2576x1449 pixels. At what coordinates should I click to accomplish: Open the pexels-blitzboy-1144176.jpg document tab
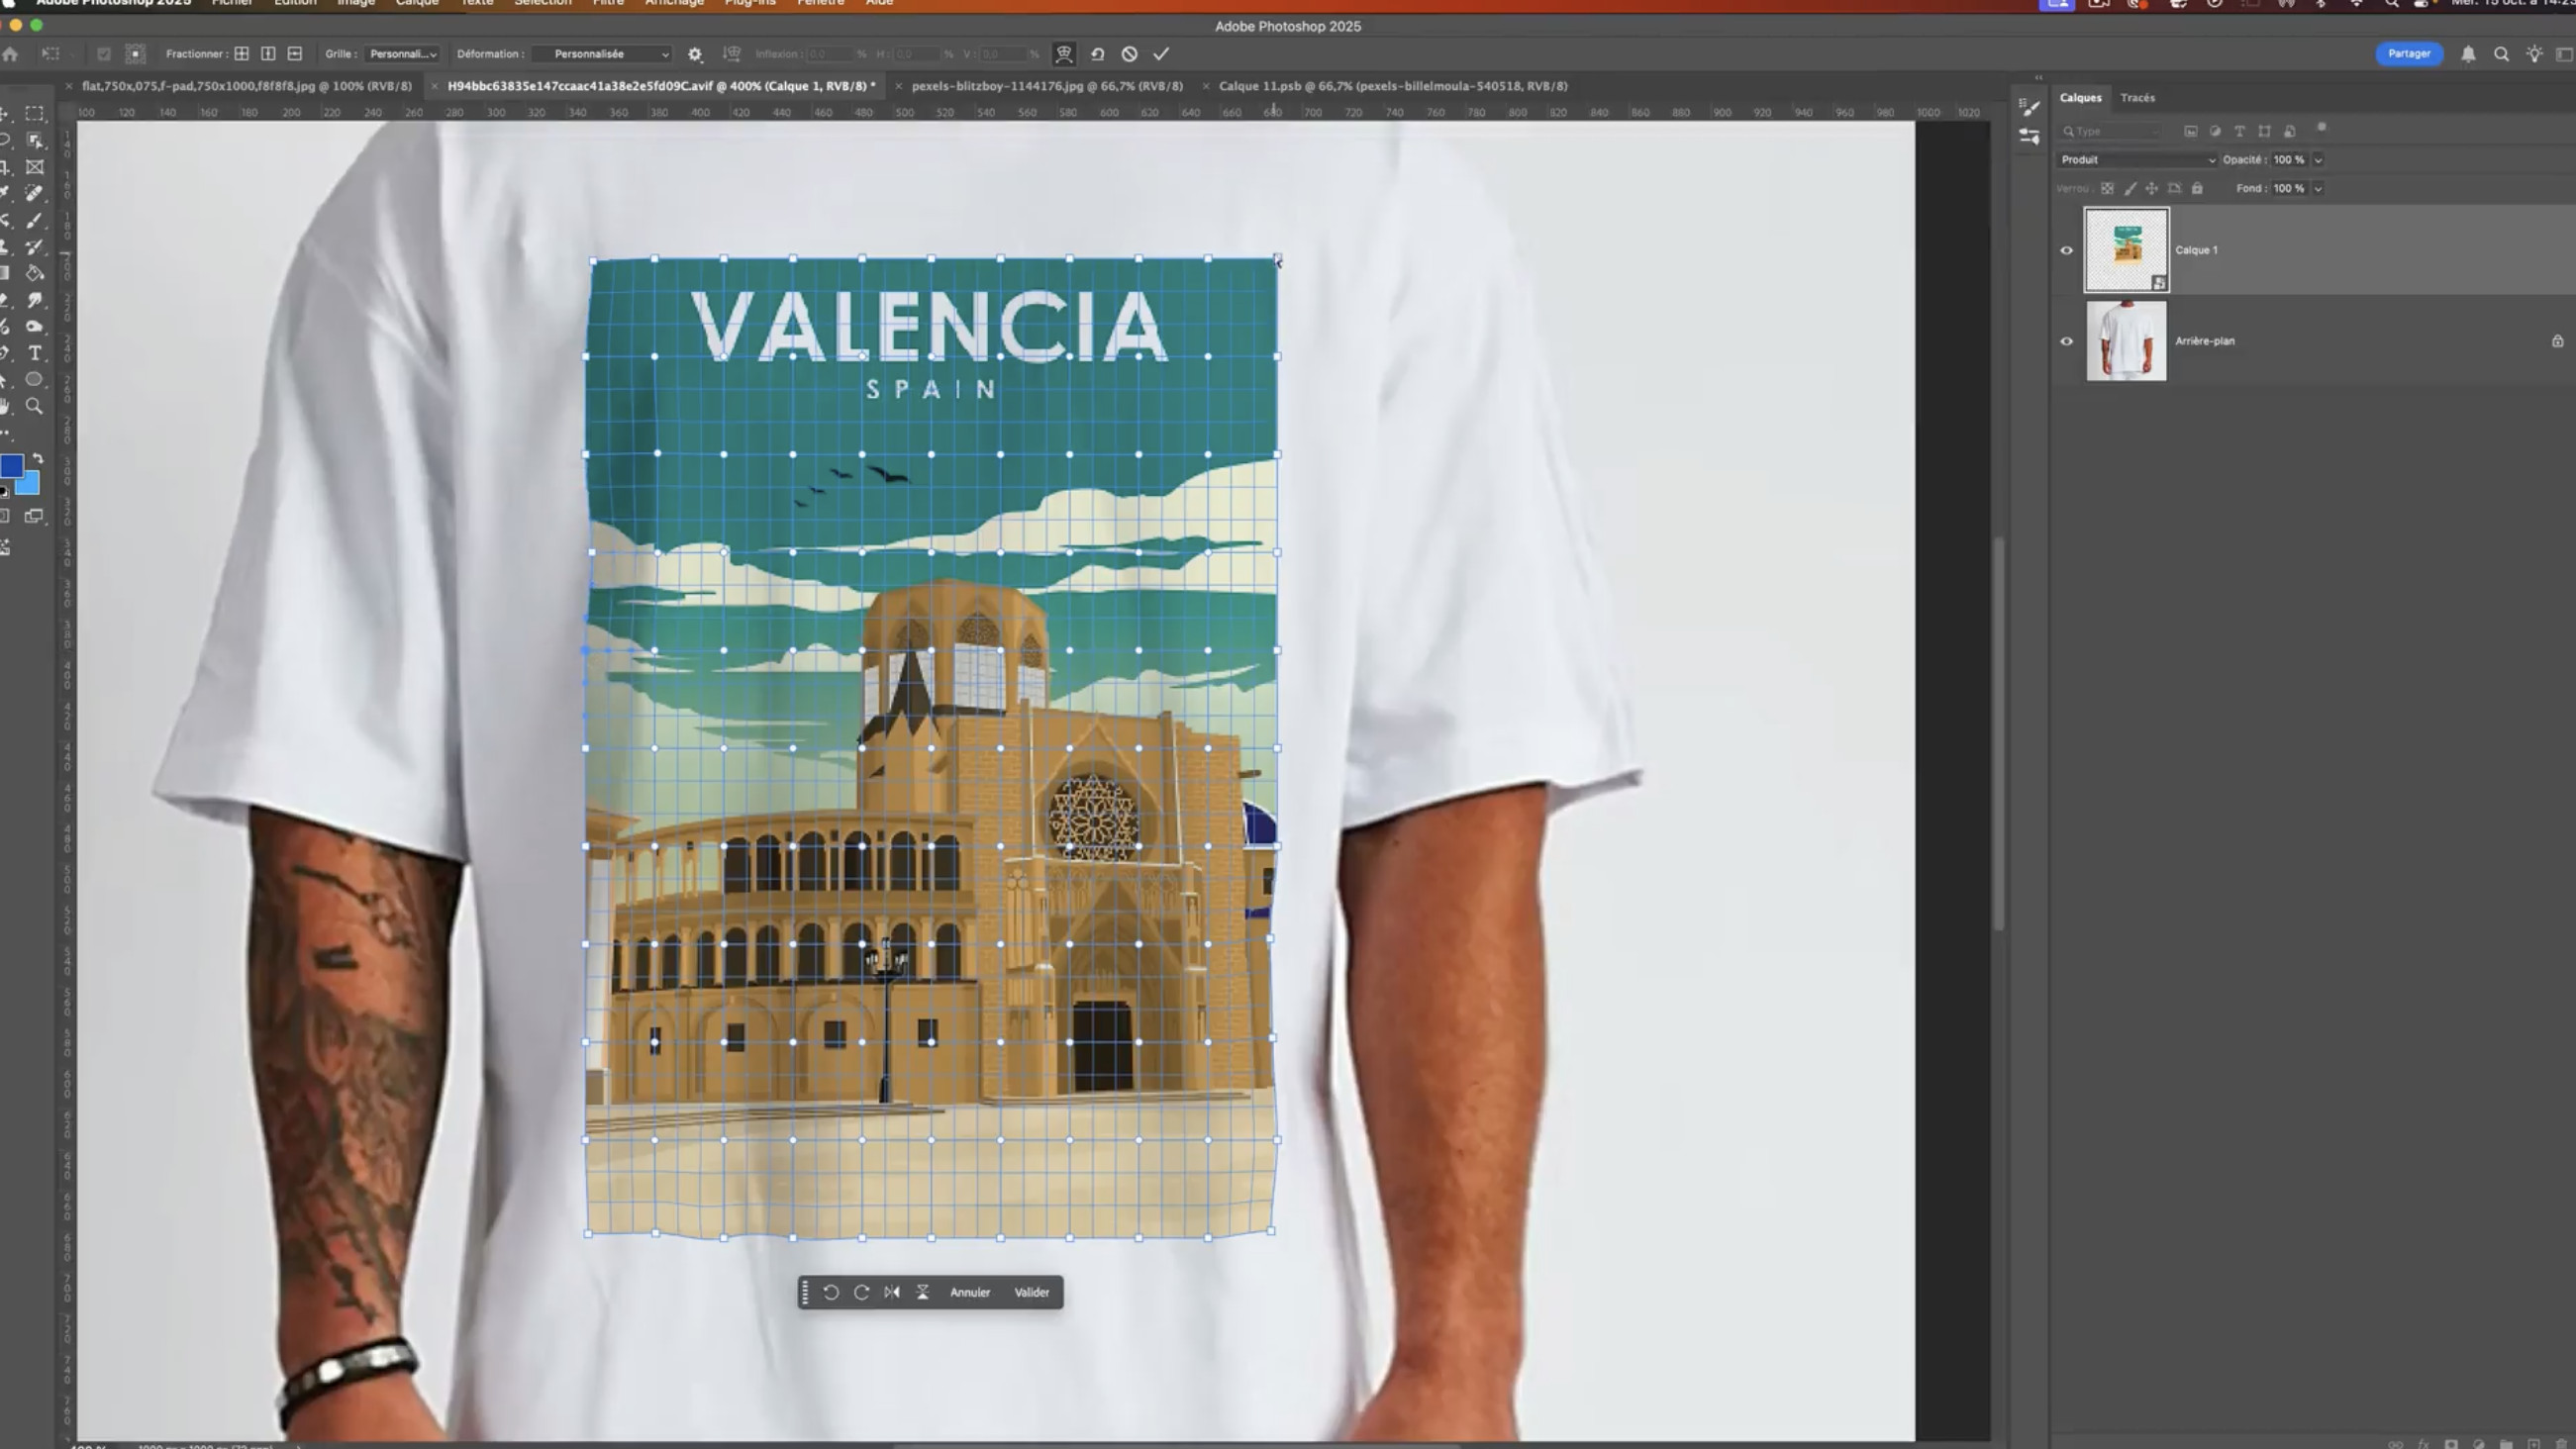tap(1046, 86)
